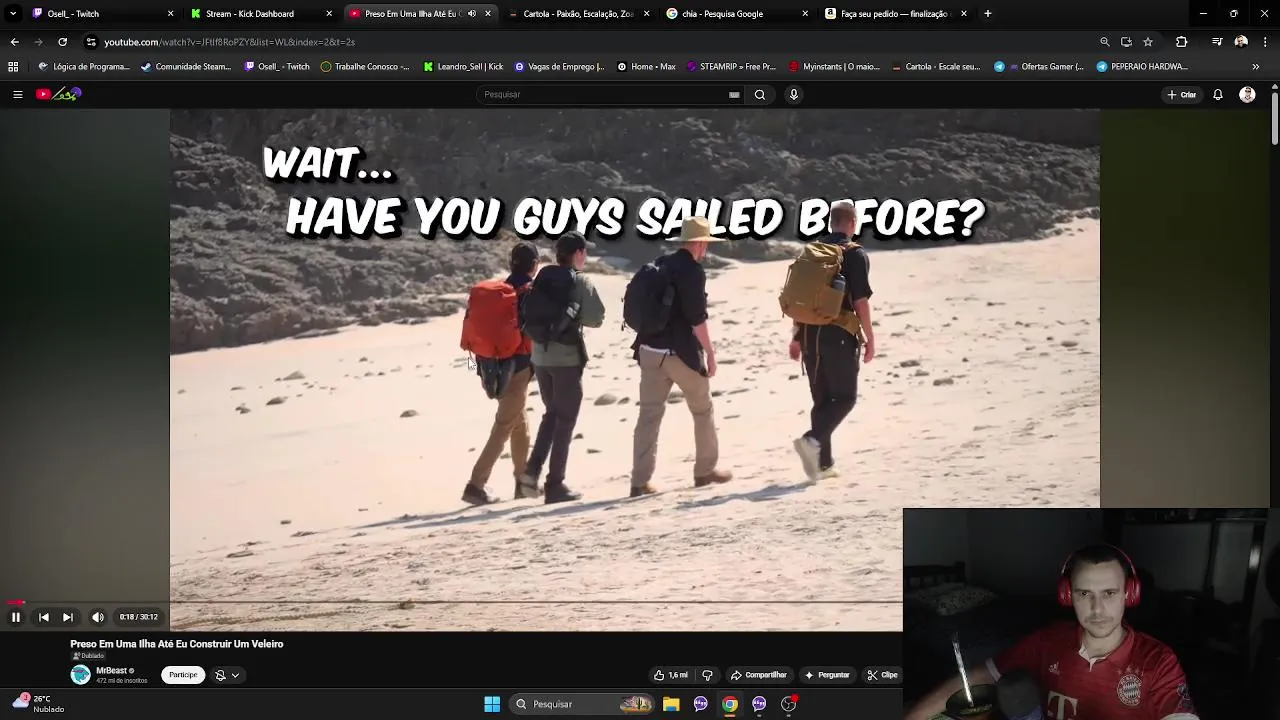1280x720 pixels.
Task: Switch to the 'chia - Pesquisa Google' tab
Action: pyautogui.click(x=737, y=14)
